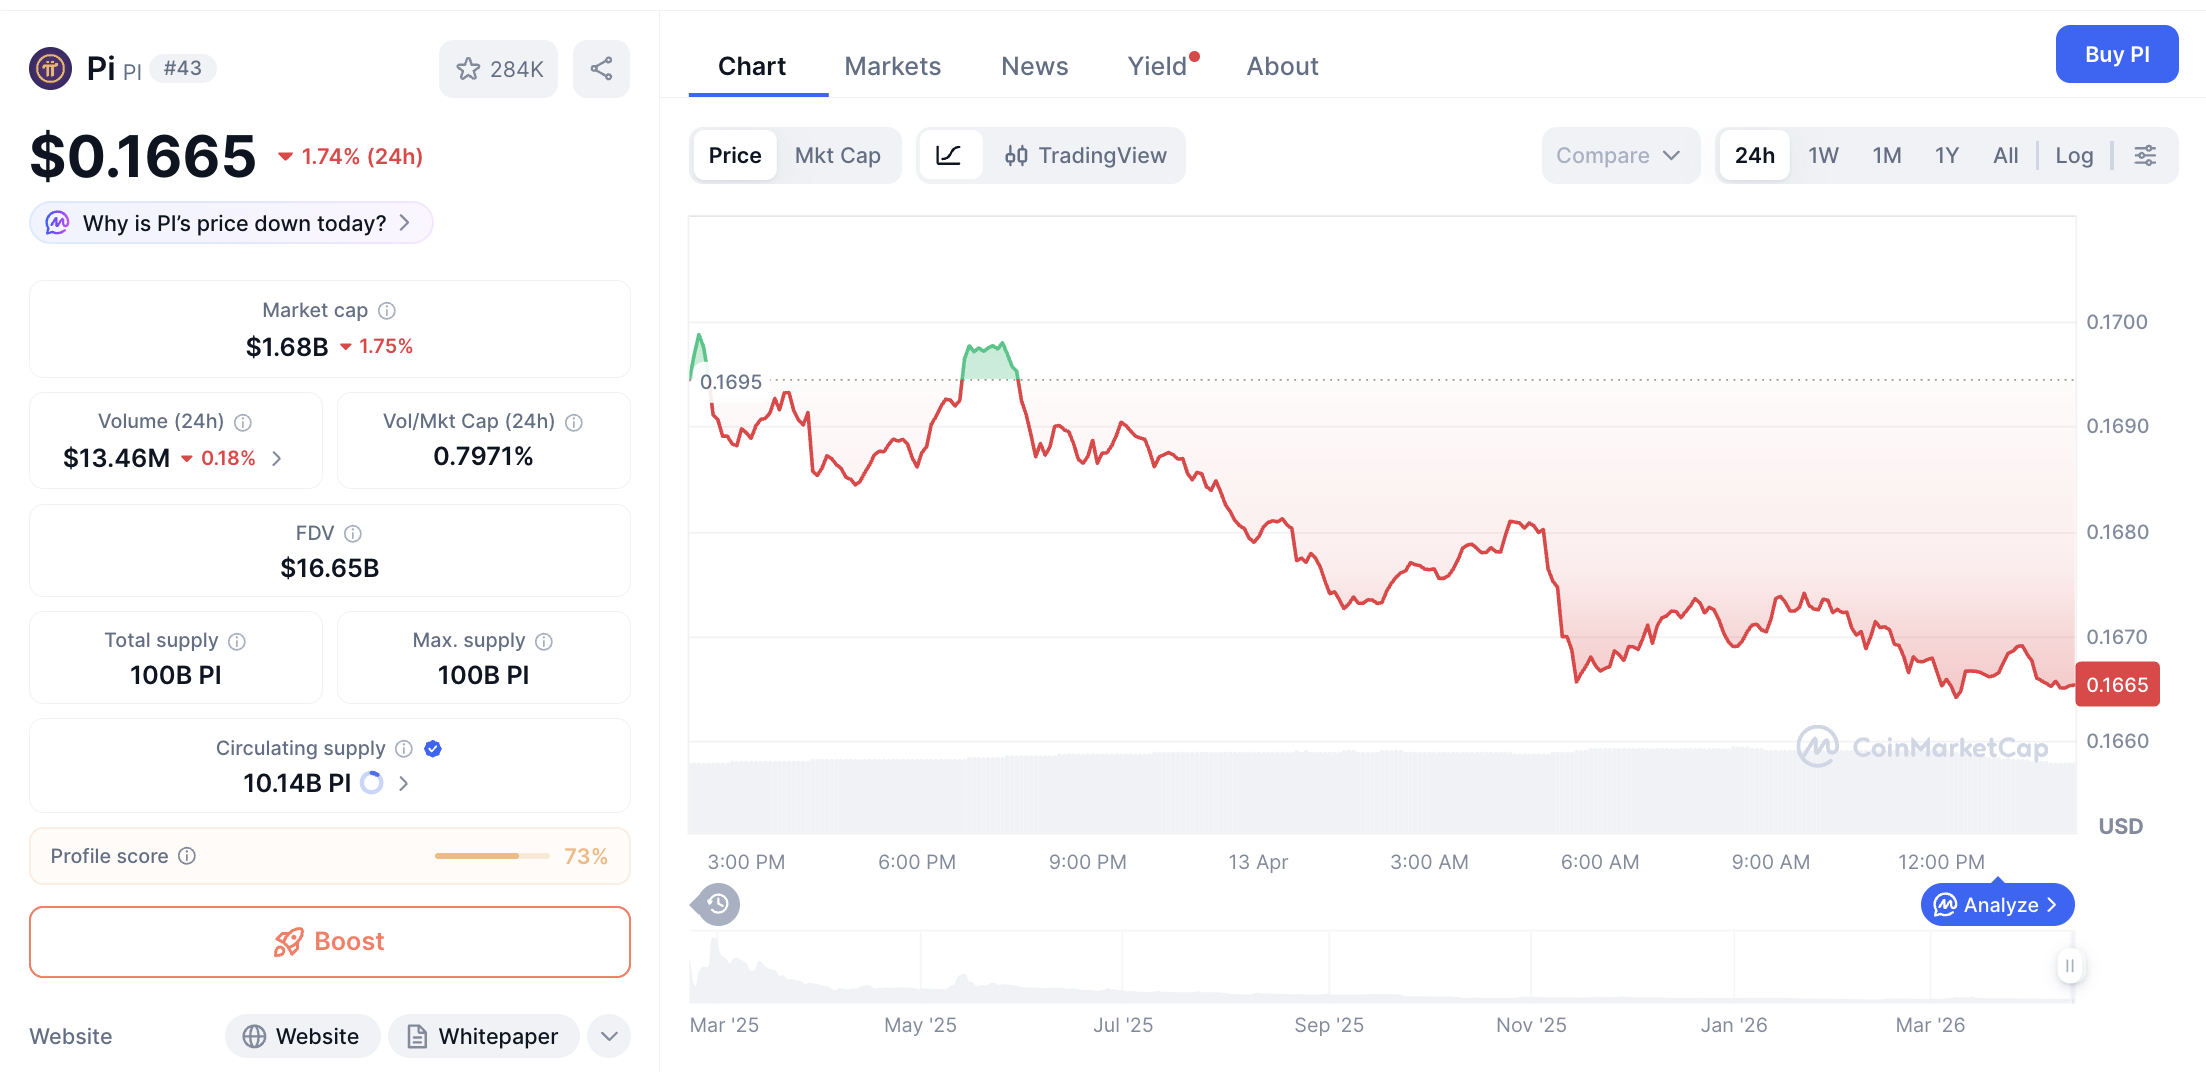Click the chart history replay icon
The image size is (2206, 1072).
coord(714,904)
